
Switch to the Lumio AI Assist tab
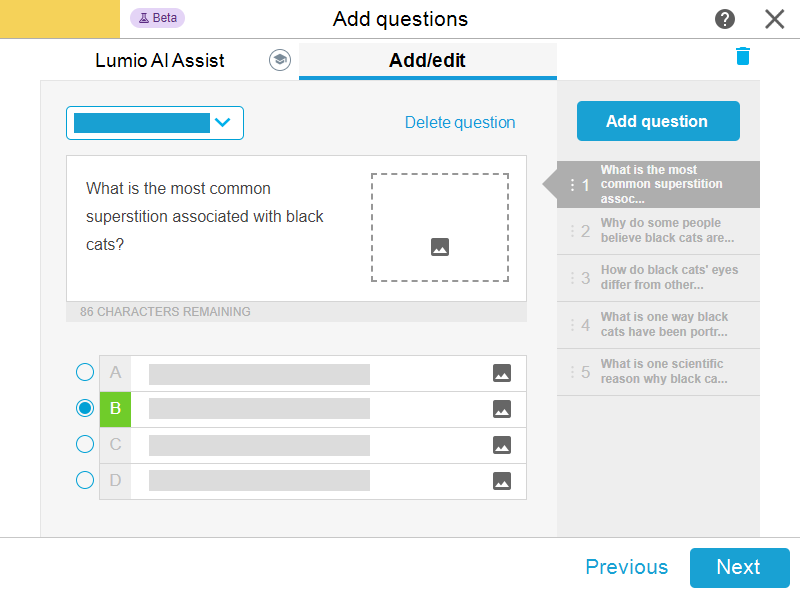(160, 60)
